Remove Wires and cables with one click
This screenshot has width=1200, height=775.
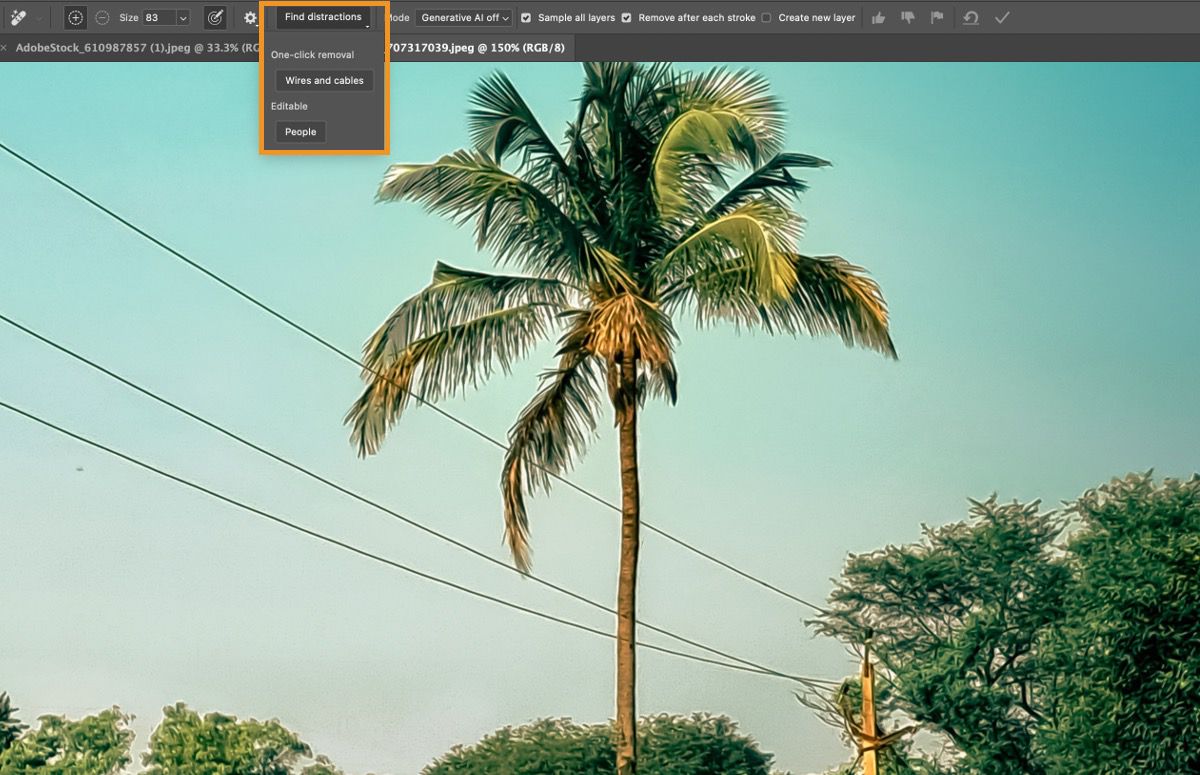click(323, 80)
